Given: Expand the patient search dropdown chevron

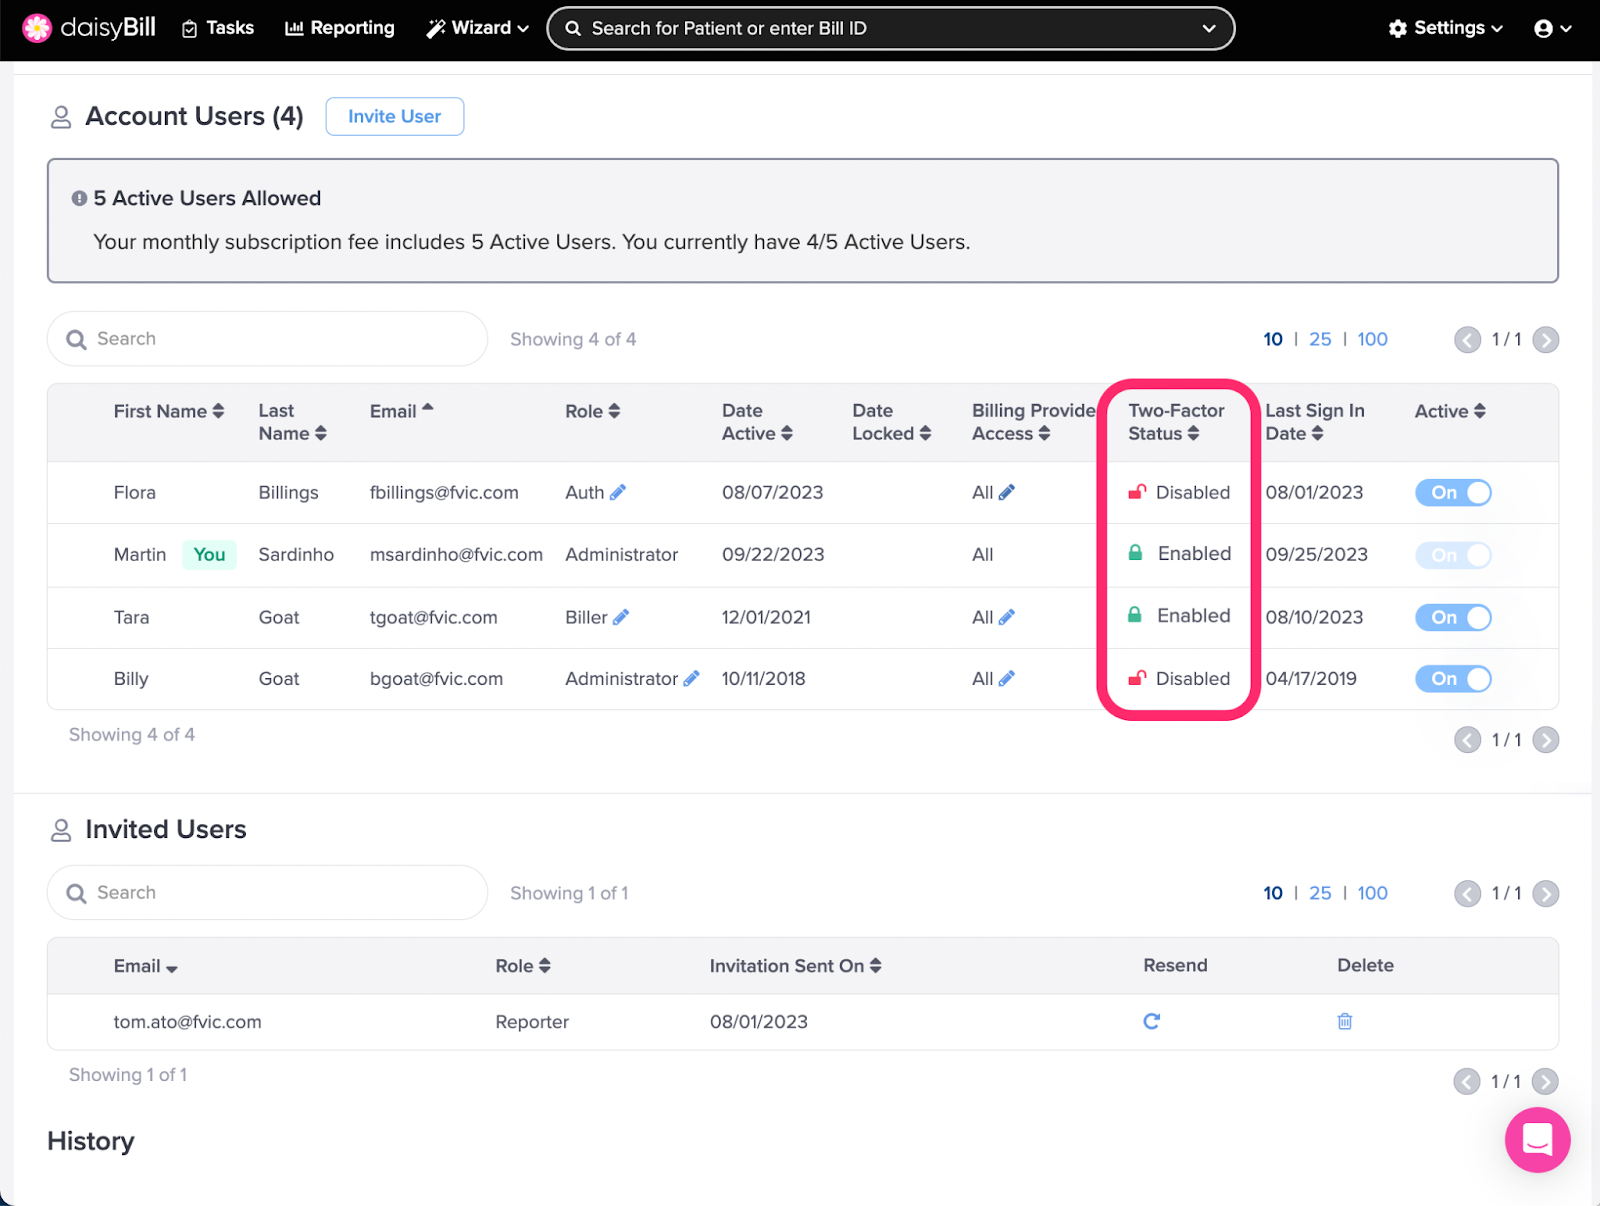Looking at the screenshot, I should [x=1208, y=28].
